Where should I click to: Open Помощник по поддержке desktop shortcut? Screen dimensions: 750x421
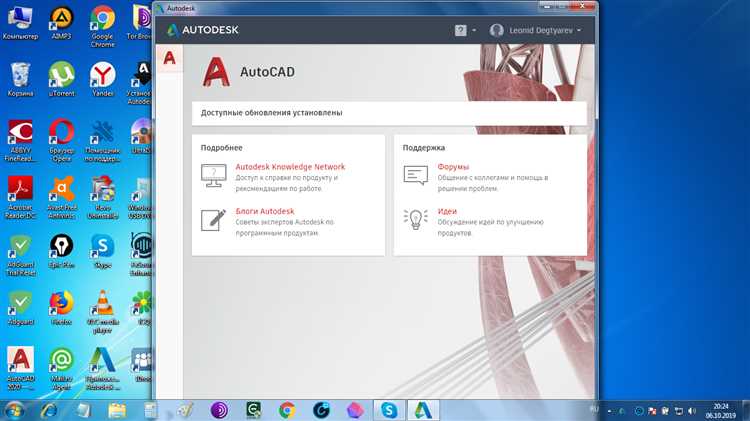click(102, 140)
